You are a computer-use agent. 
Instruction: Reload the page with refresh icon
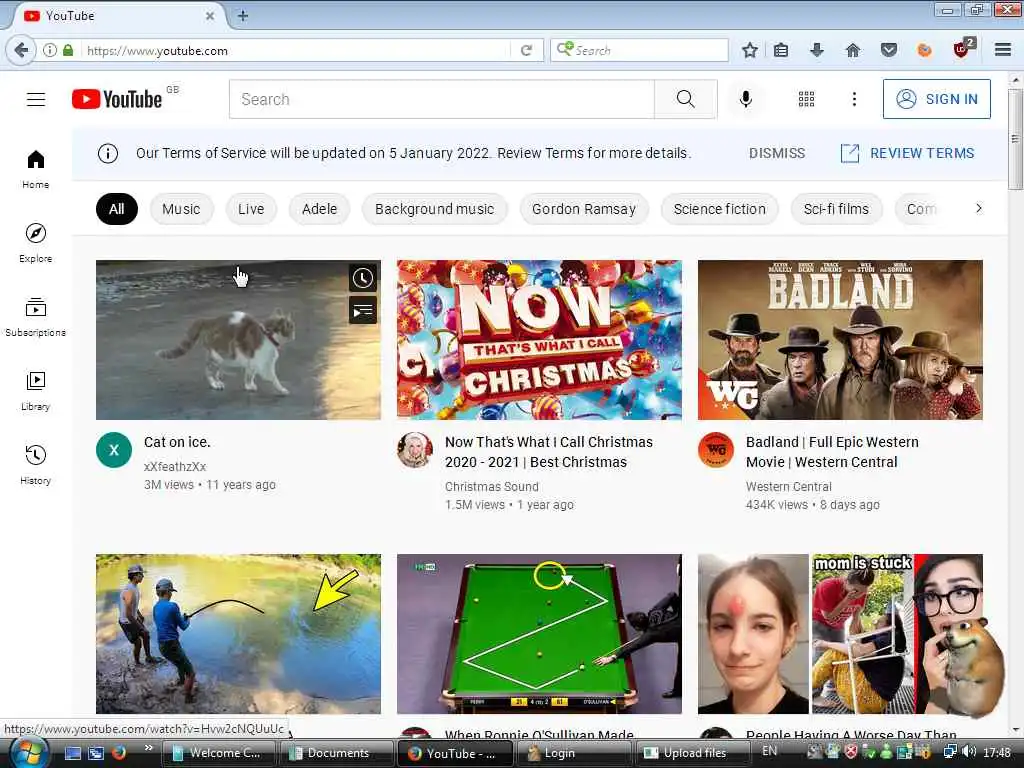point(526,50)
